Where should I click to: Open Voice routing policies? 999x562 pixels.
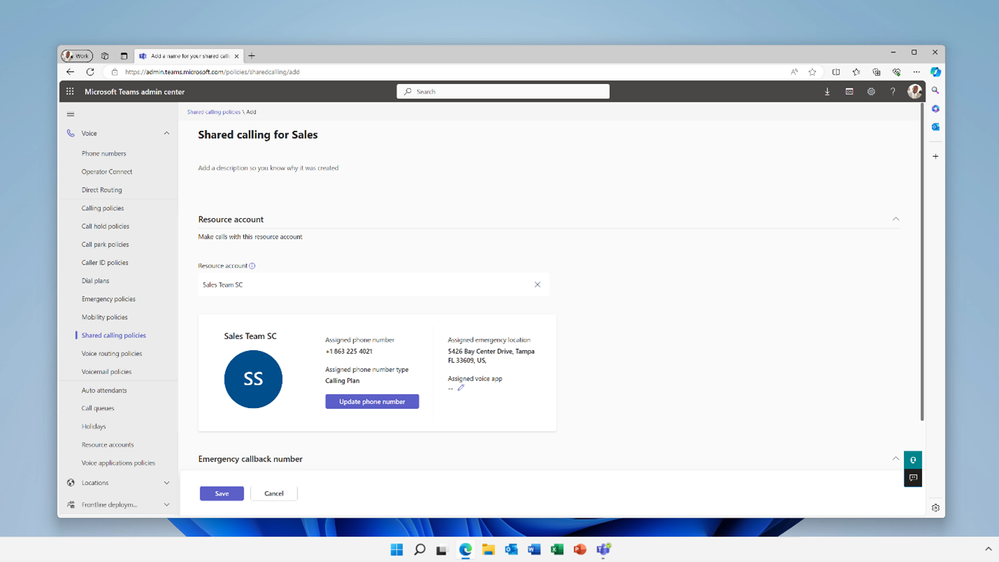111,354
